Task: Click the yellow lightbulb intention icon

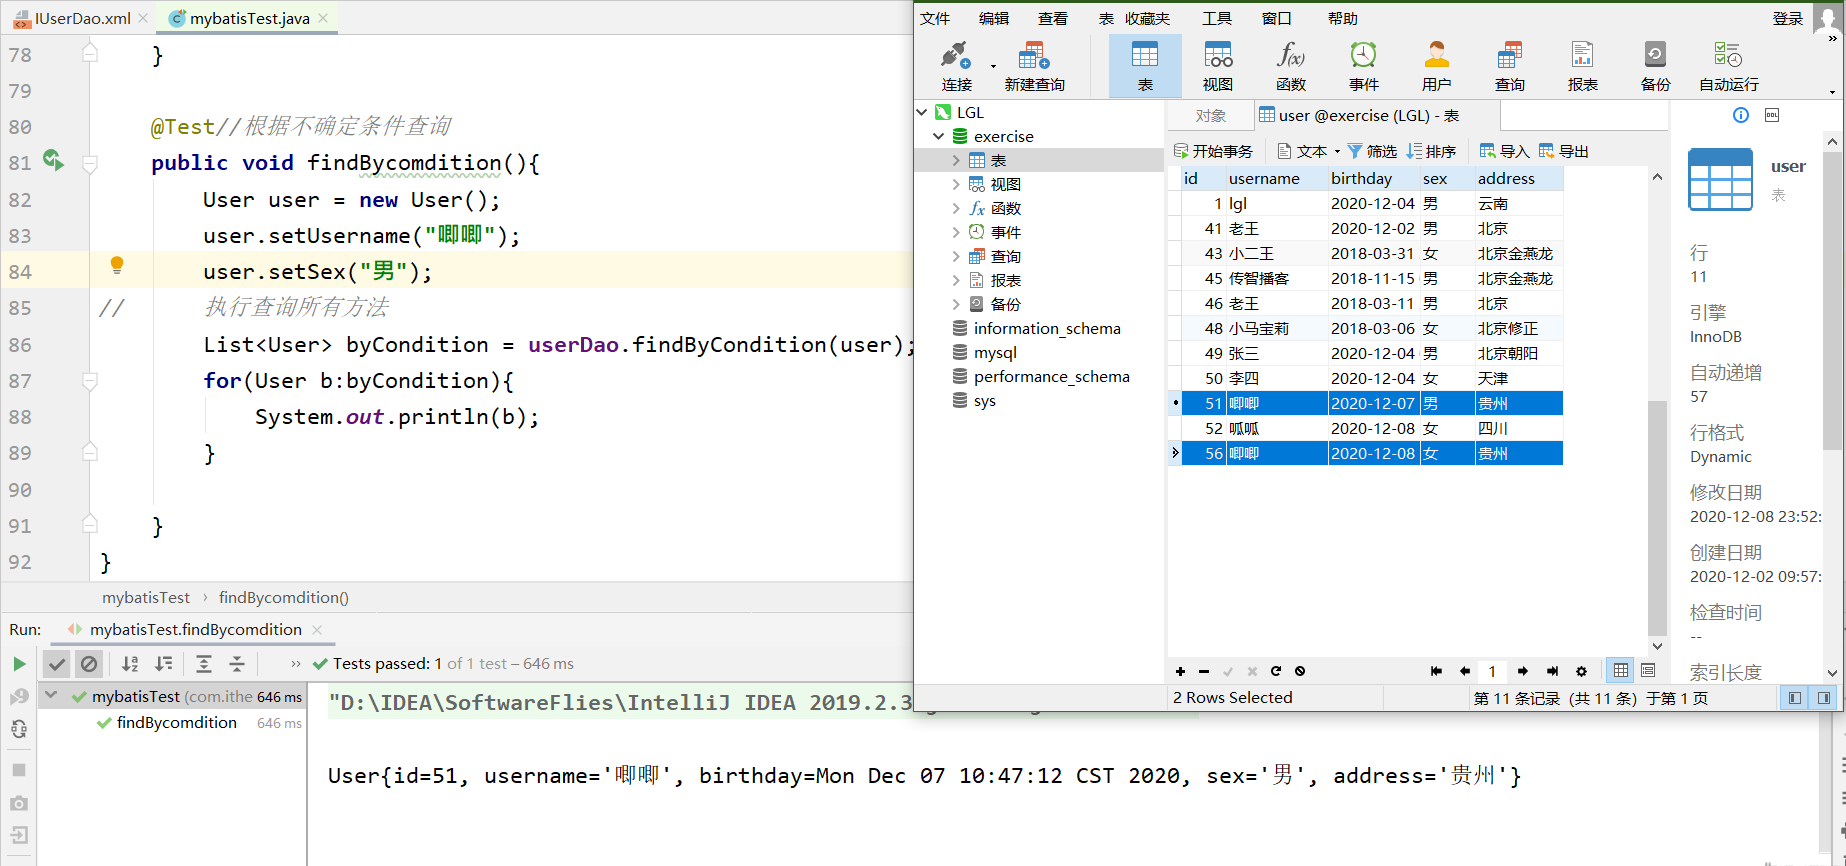Action: pos(117,265)
